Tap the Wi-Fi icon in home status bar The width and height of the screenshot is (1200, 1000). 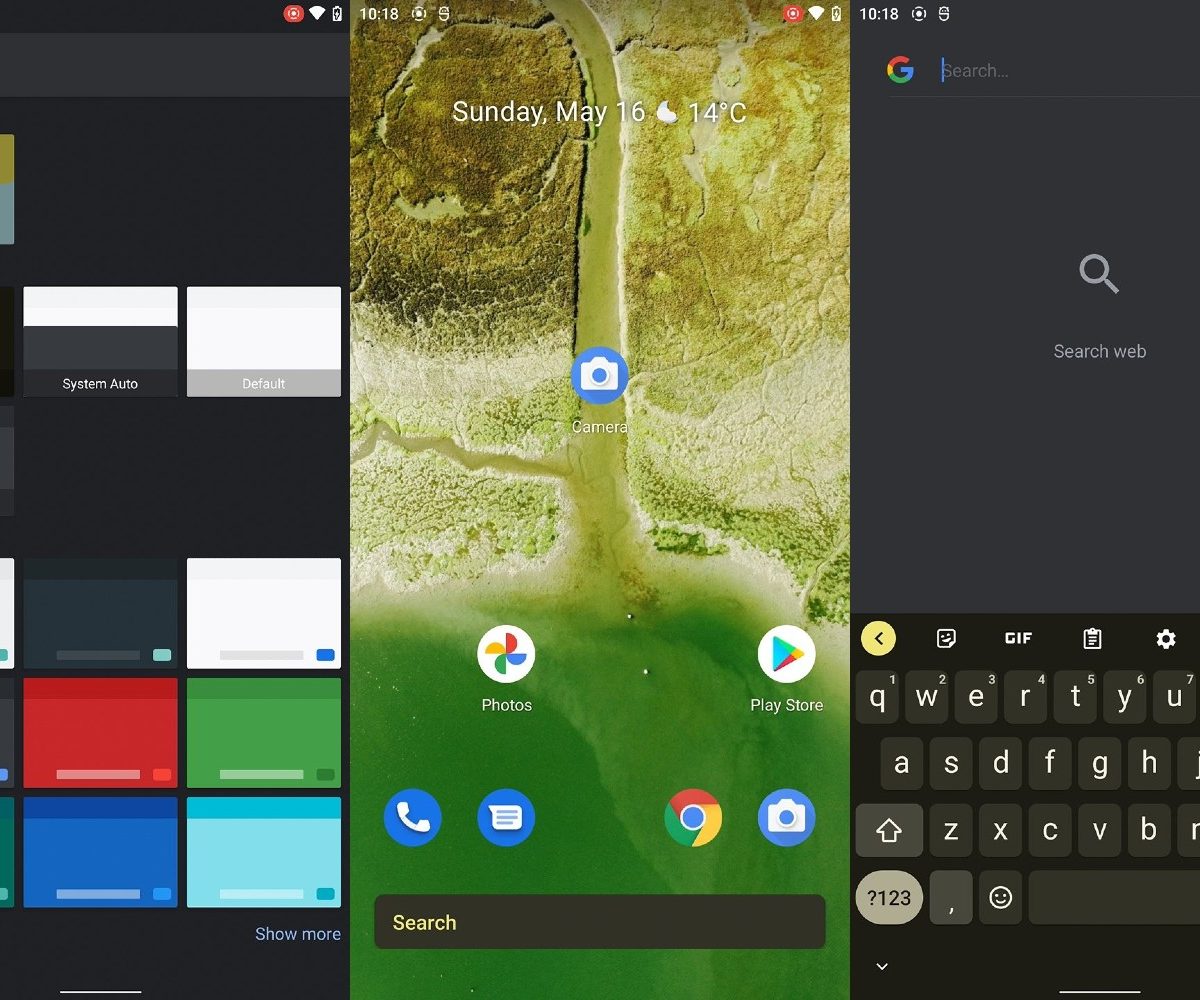[817, 14]
